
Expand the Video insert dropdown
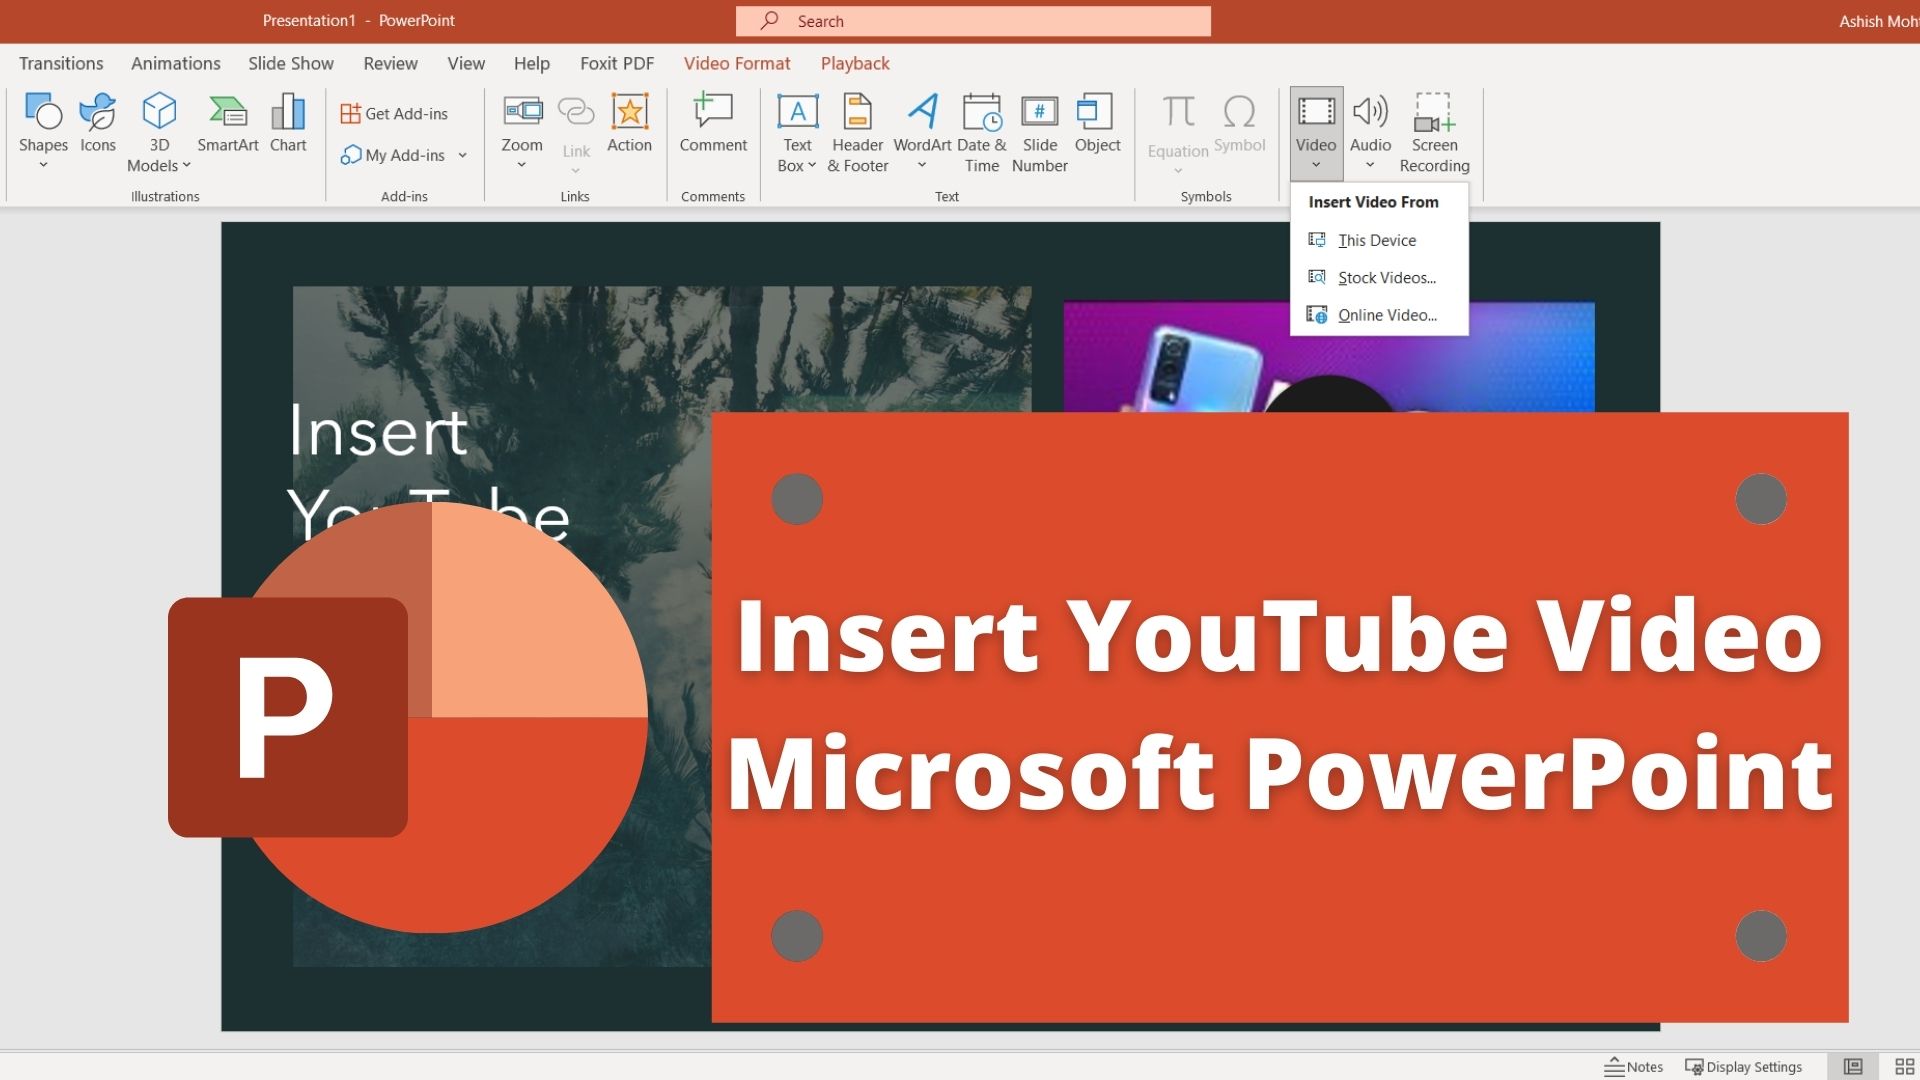1315,165
